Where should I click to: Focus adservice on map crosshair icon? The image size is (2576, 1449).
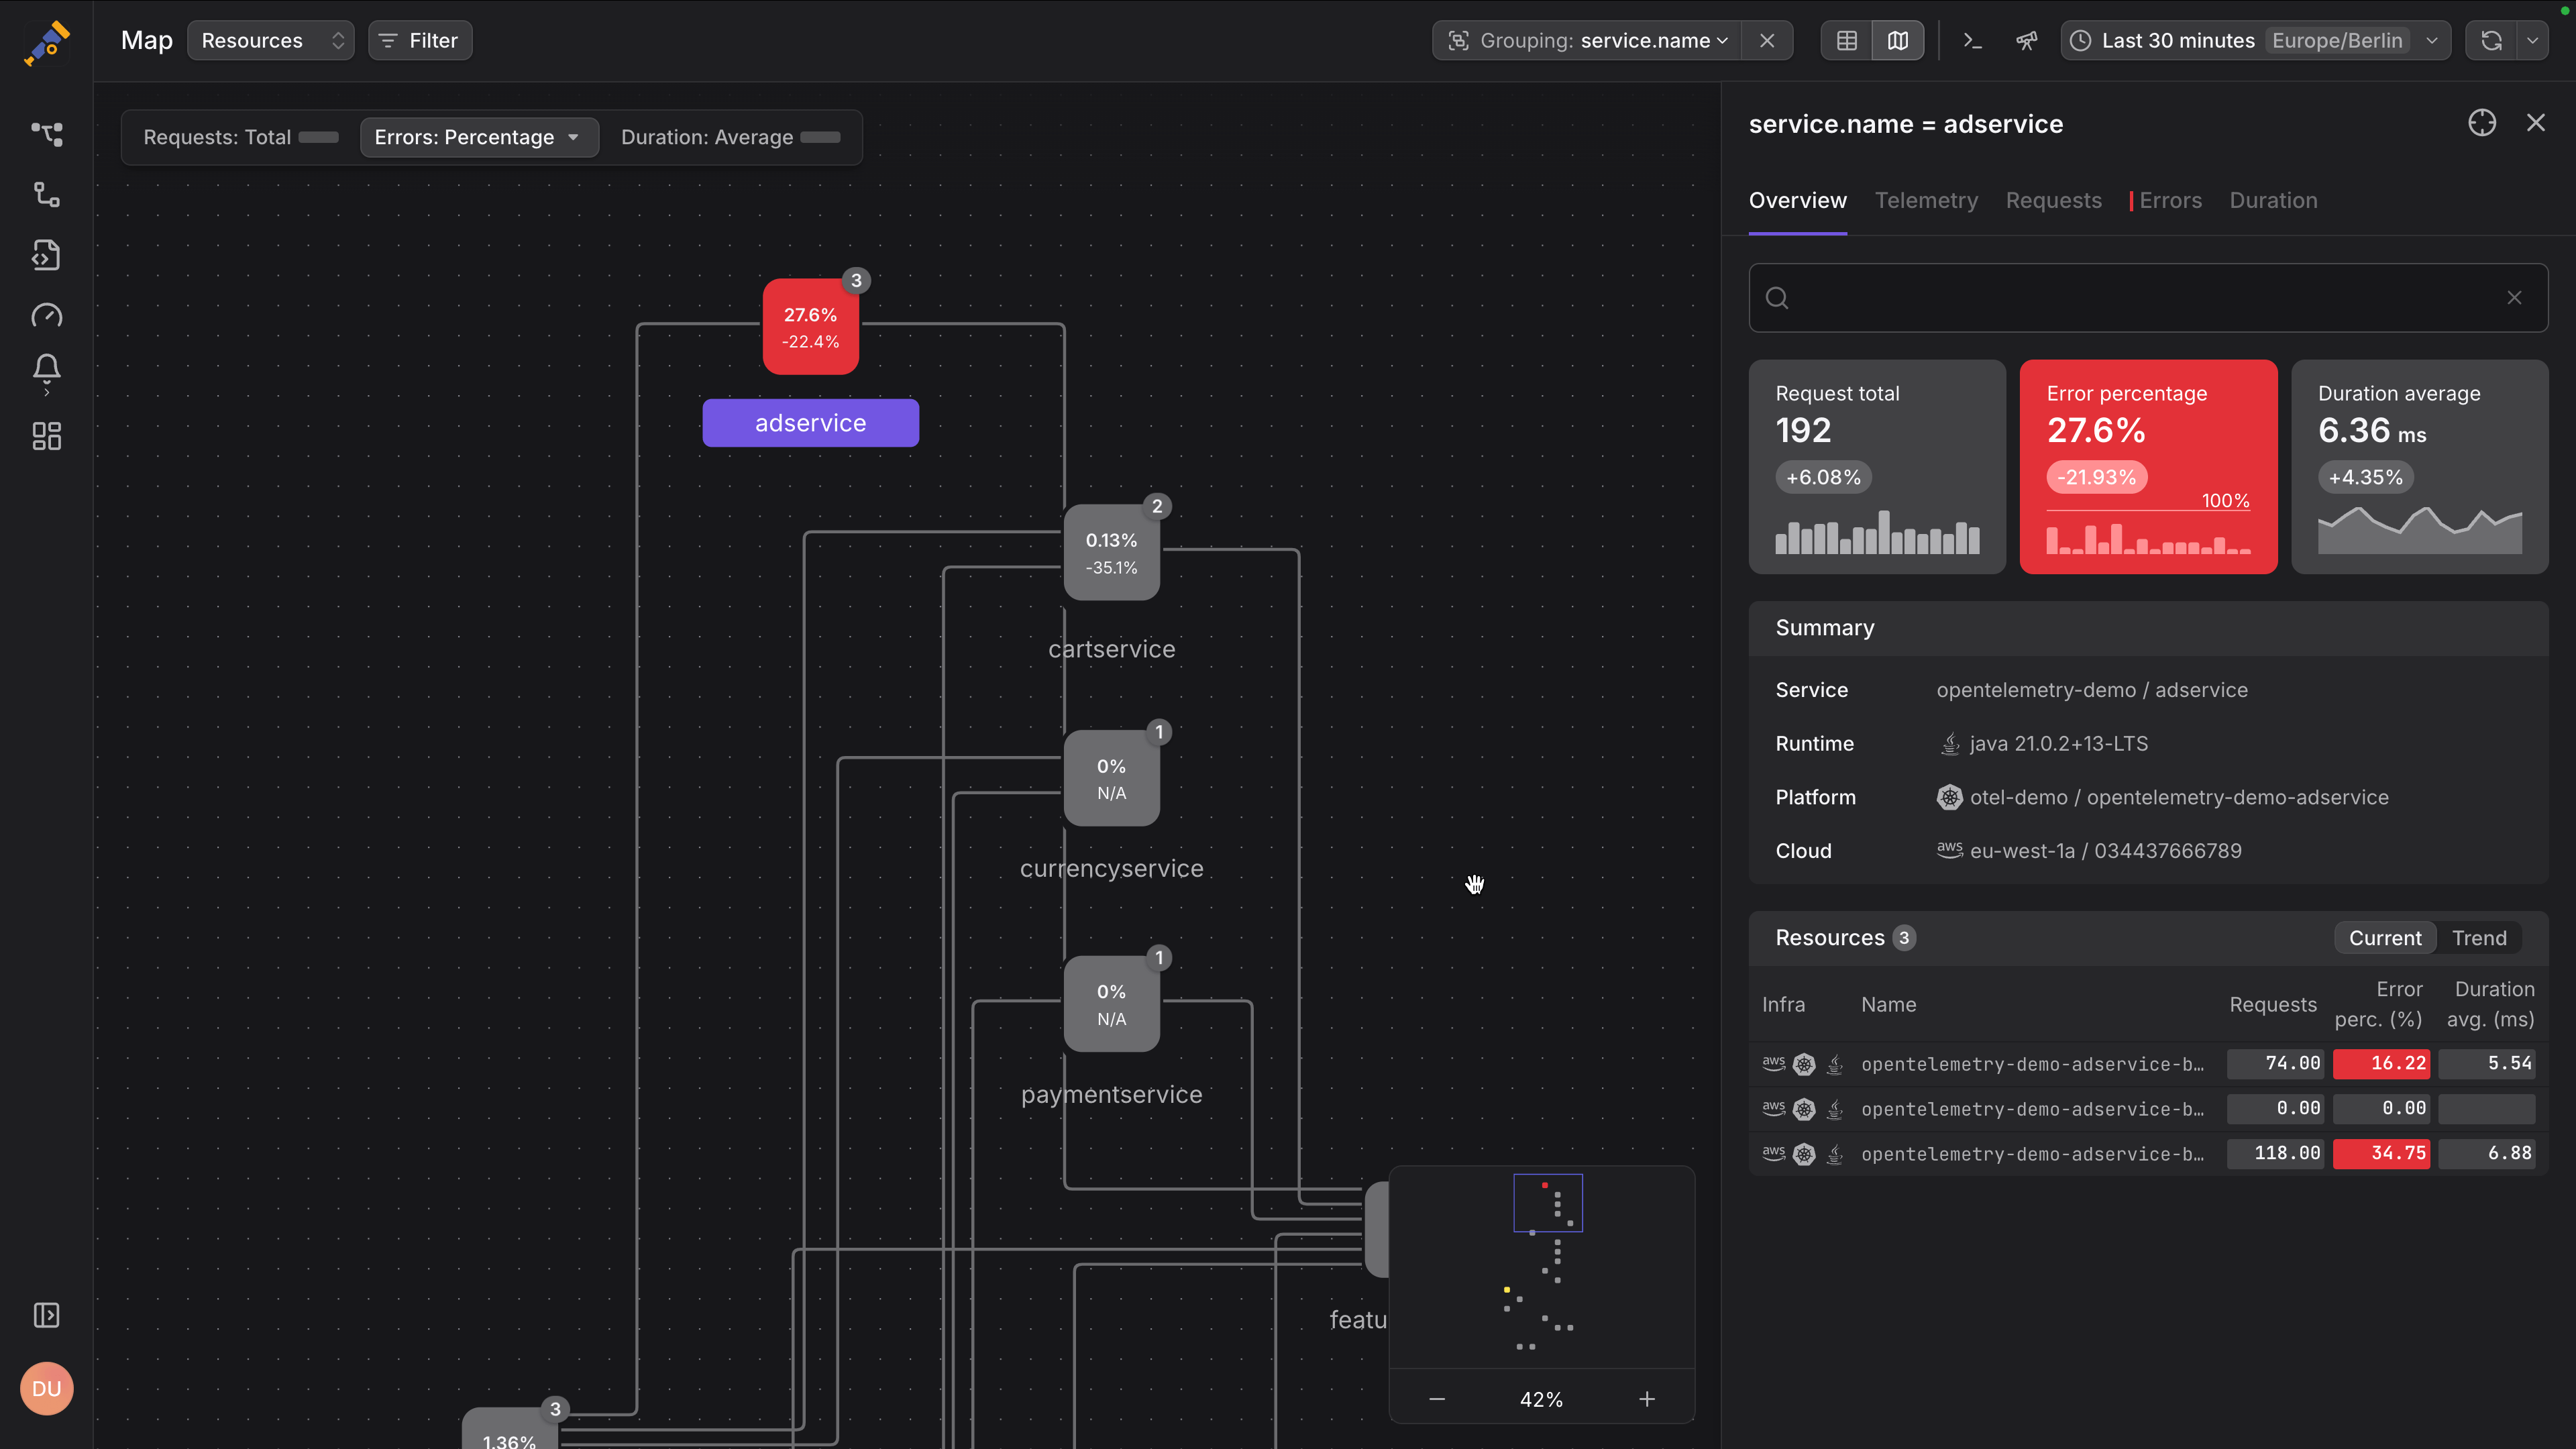[2482, 123]
